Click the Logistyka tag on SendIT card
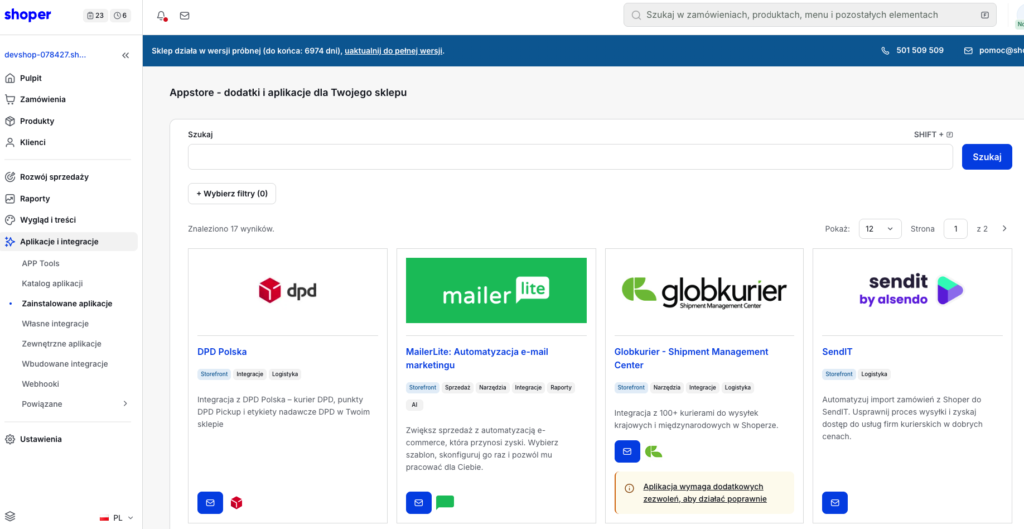The image size is (1024, 529). [x=874, y=374]
